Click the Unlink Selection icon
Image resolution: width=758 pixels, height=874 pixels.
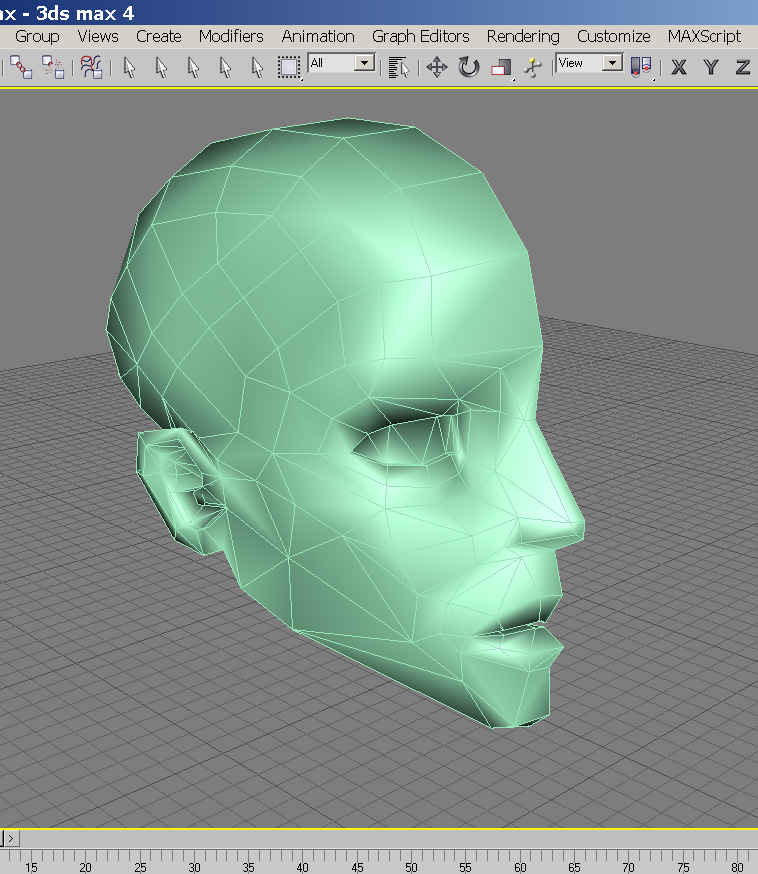click(x=53, y=67)
